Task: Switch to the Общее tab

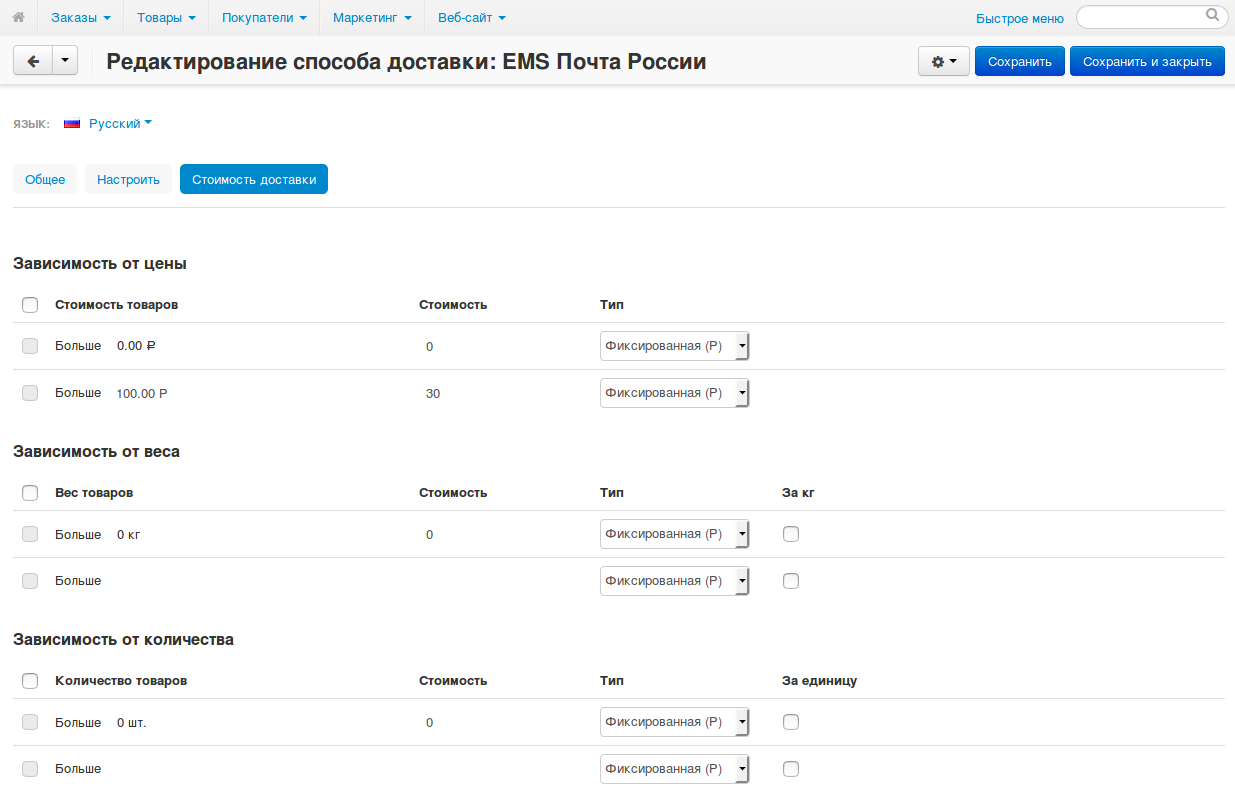Action: click(45, 180)
